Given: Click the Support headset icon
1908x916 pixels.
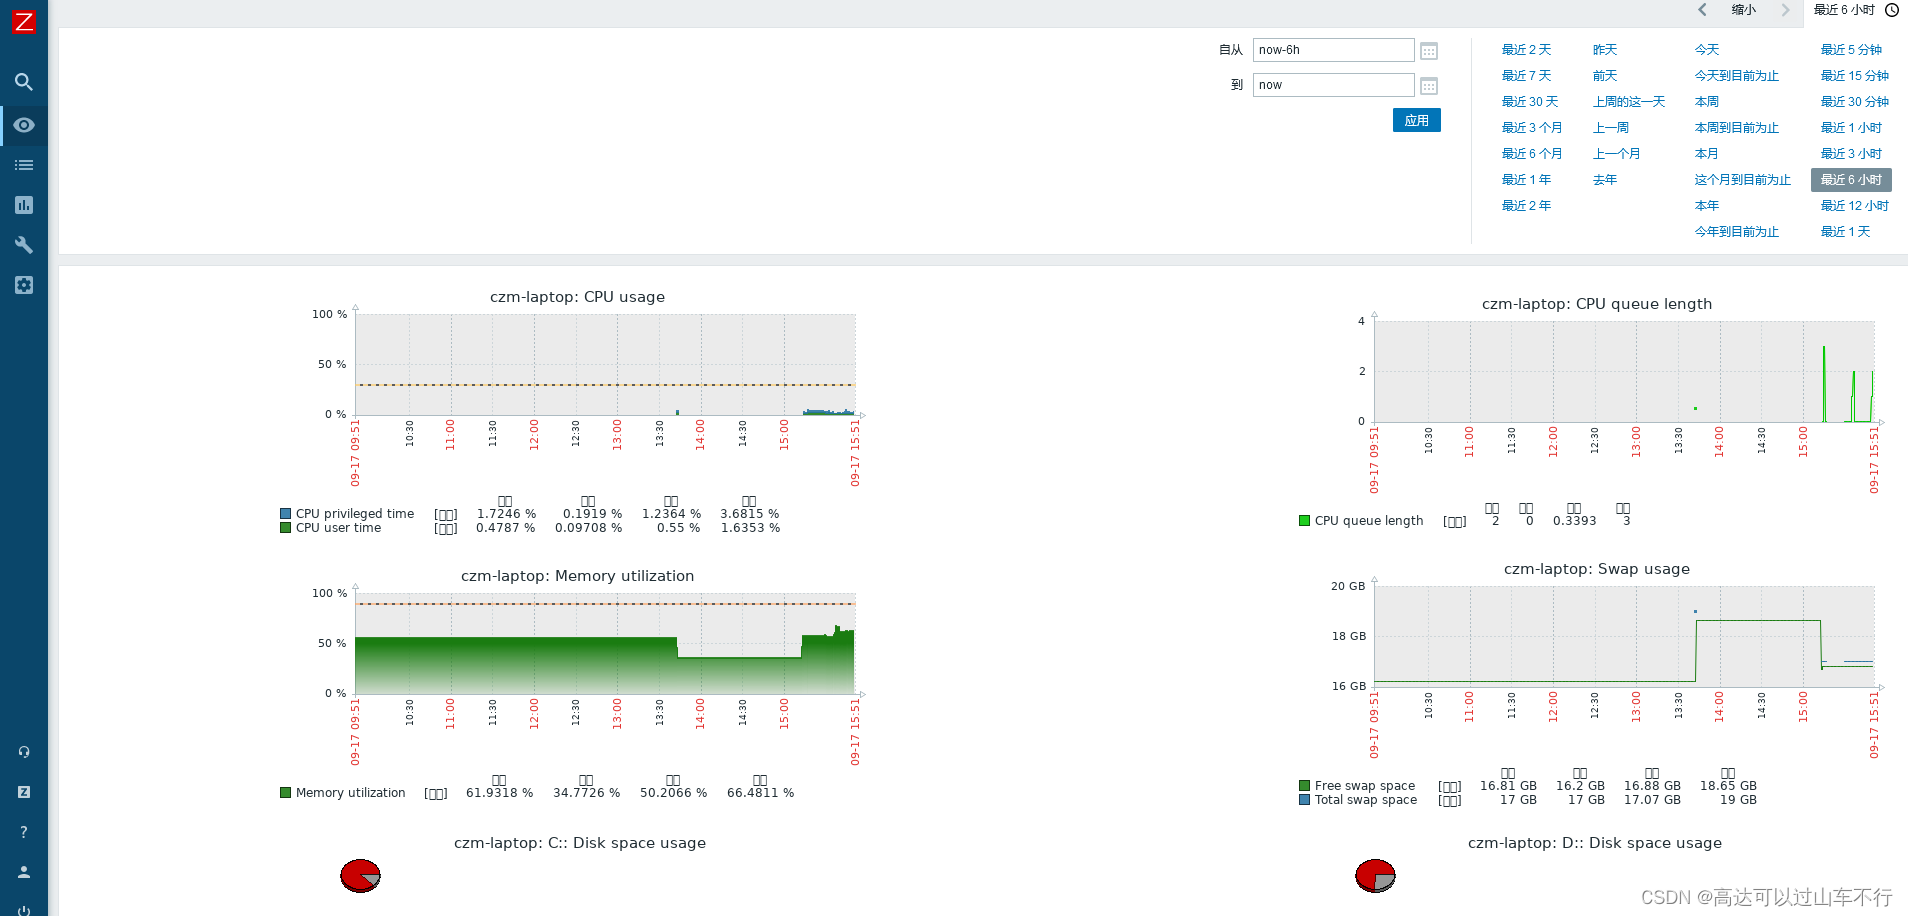Looking at the screenshot, I should point(23,752).
